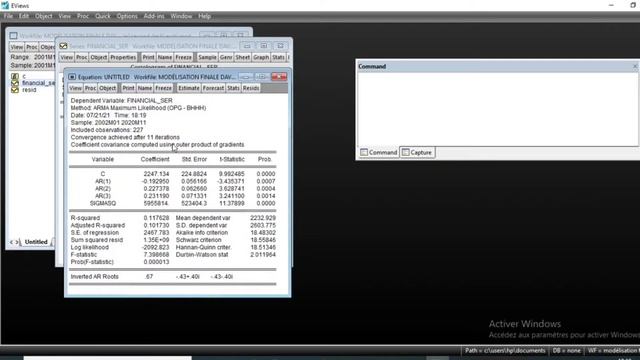Click the 'Inverted AR Roots' label
Viewport: 640px width, 360px height.
click(95, 277)
